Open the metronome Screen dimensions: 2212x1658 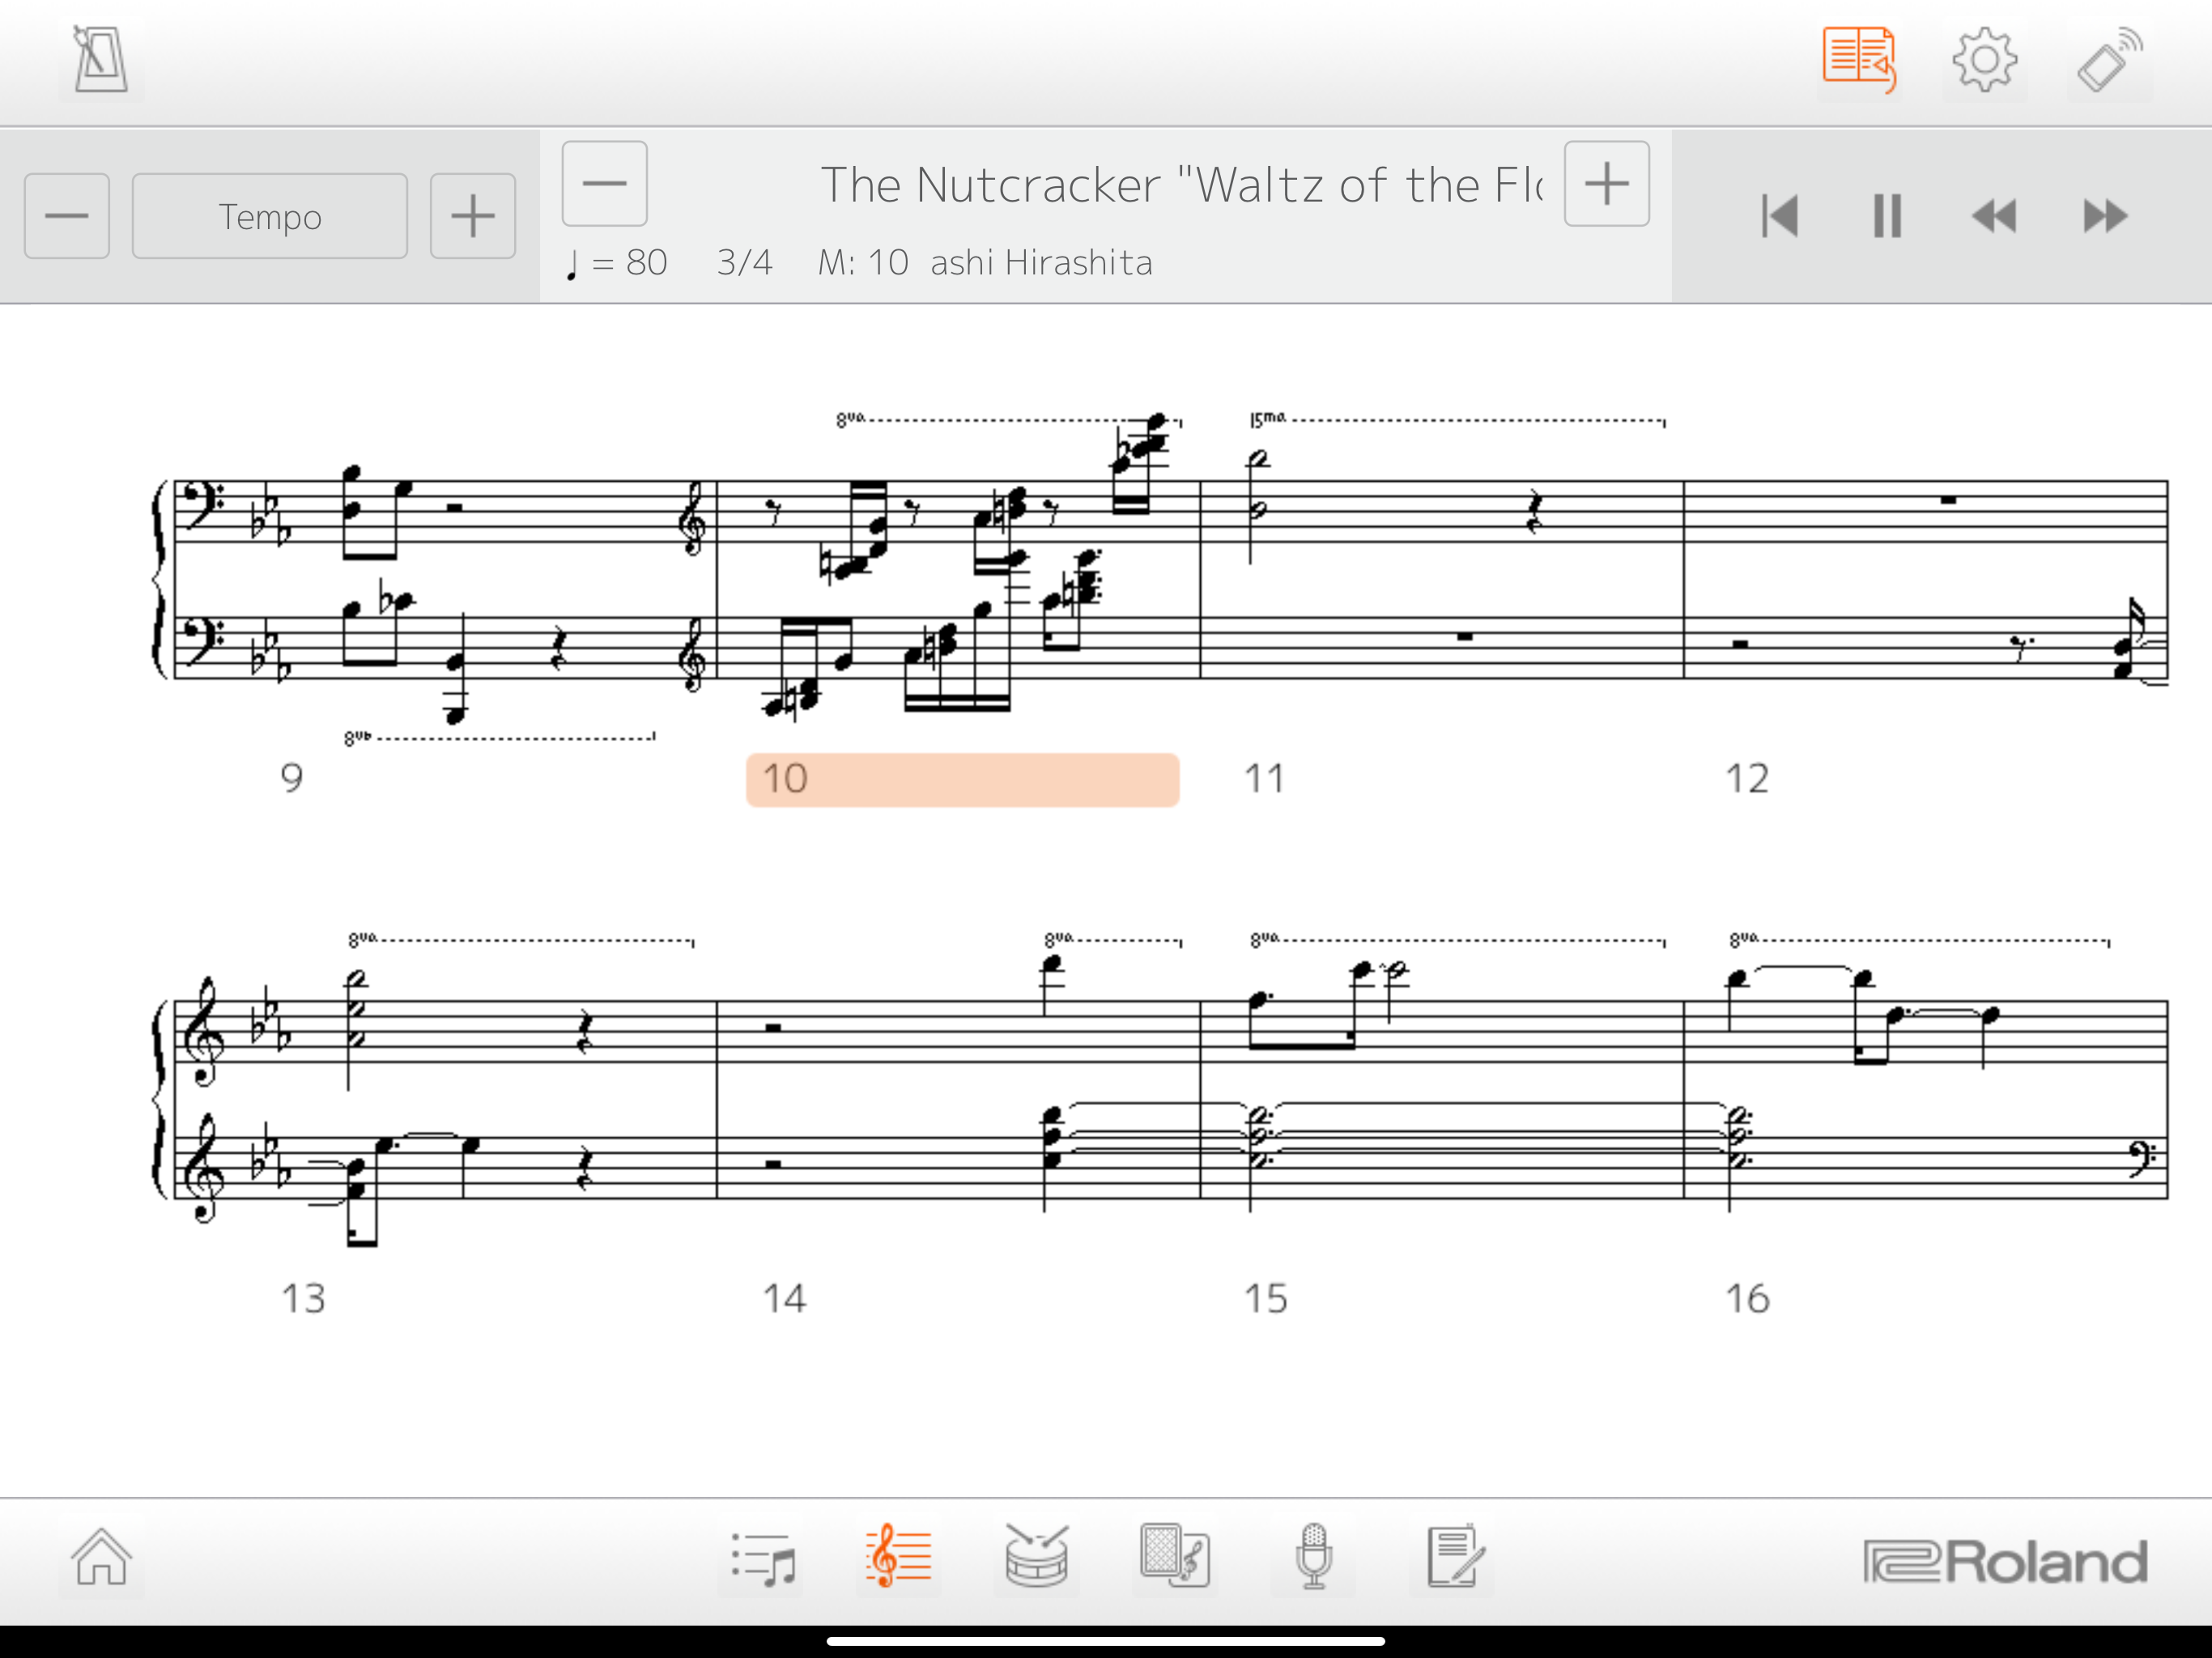click(101, 60)
